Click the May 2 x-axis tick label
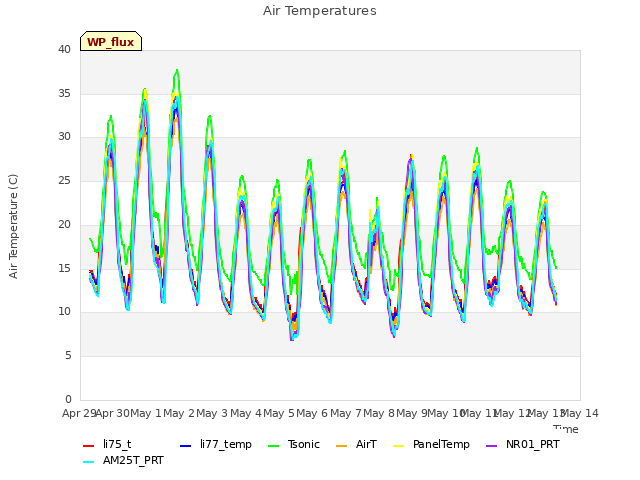The width and height of the screenshot is (640, 480). coord(179,413)
